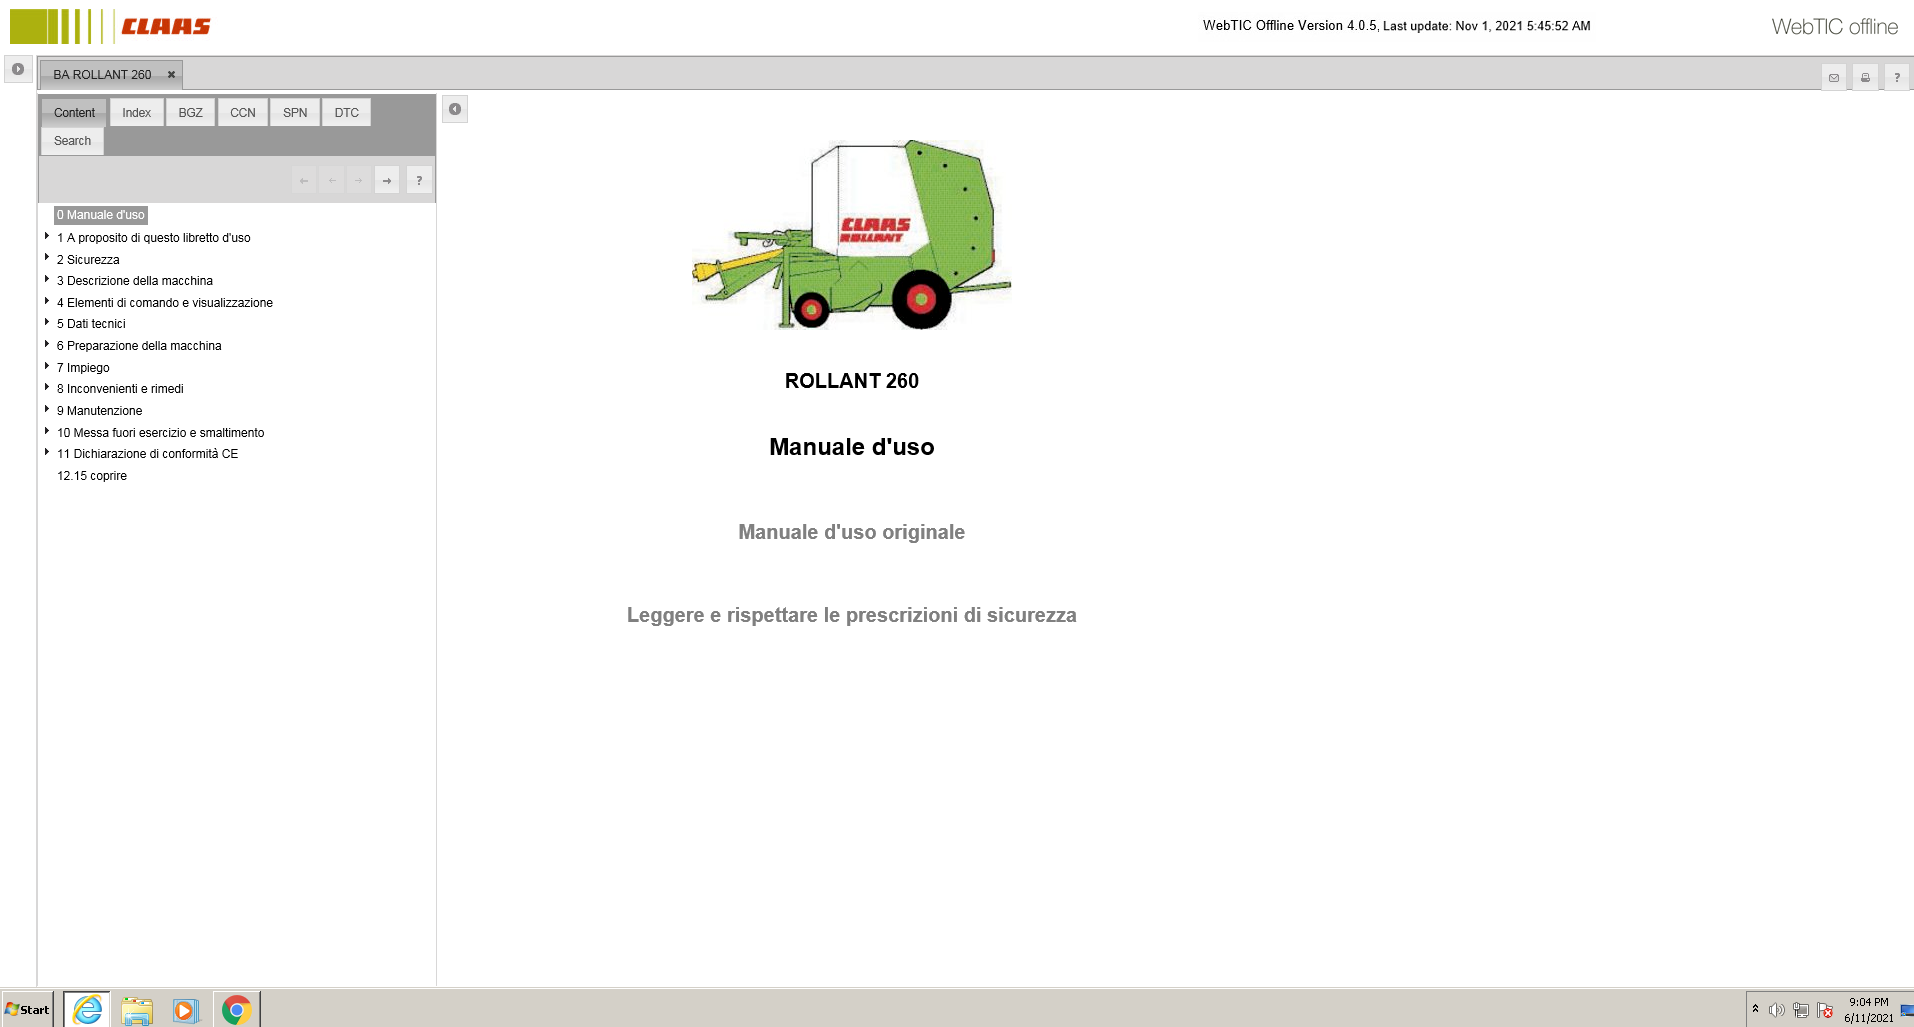The image size is (1914, 1027).
Task: Open '8 Inconvenienti e rimedi' text
Action: pos(120,389)
